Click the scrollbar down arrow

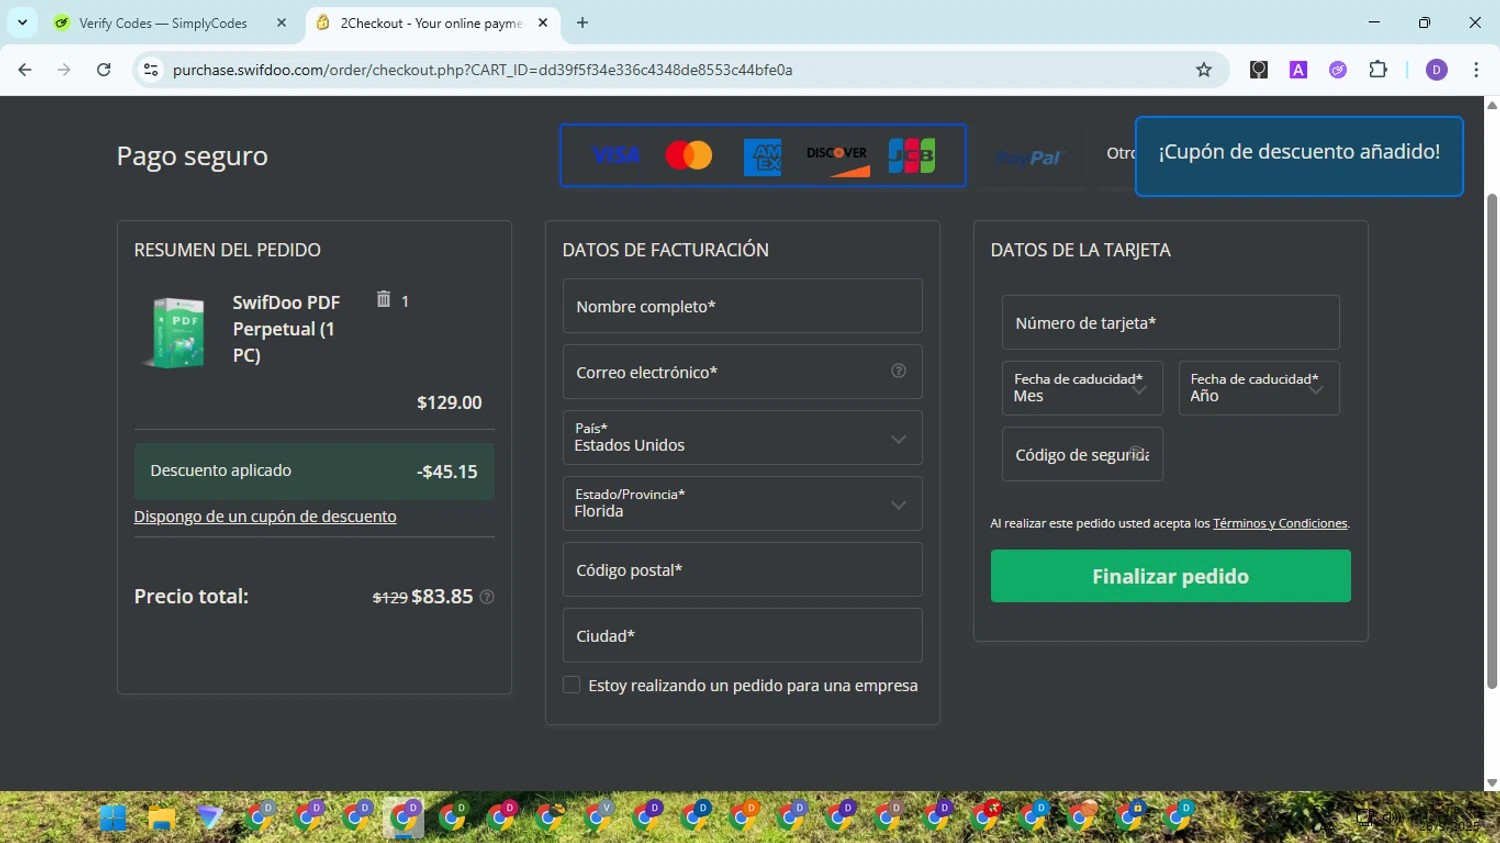tap(1492, 783)
